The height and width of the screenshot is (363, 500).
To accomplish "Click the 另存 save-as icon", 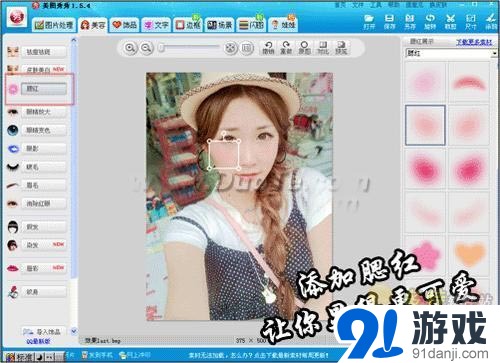I will click(410, 22).
